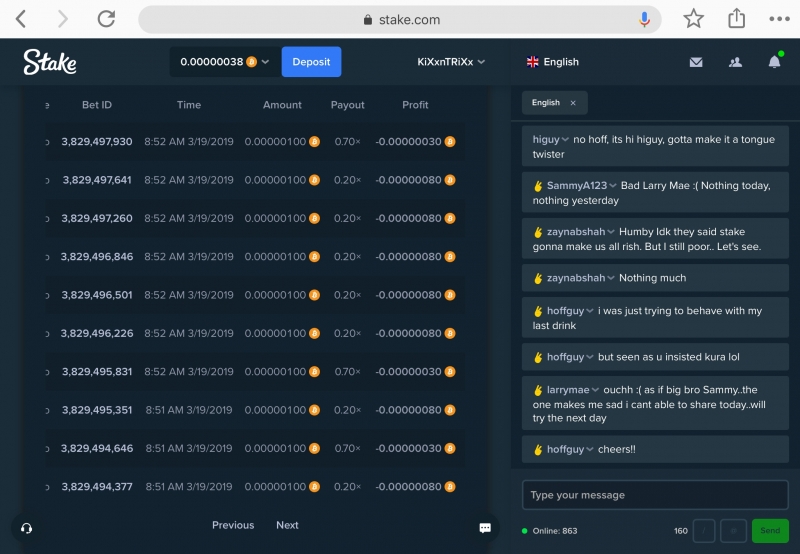Click the Next page link
800x554 pixels.
coord(287,525)
